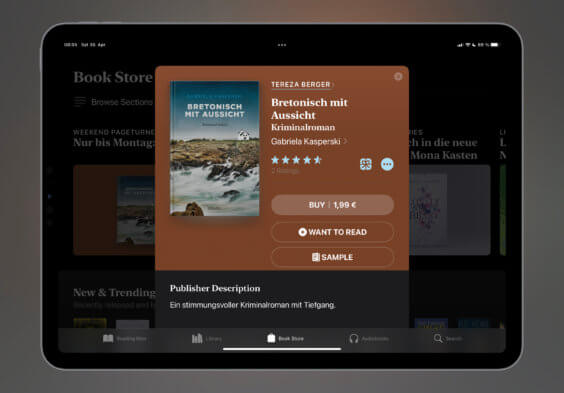Buy the book for 1,99 €
The width and height of the screenshot is (564, 393).
[x=332, y=205]
